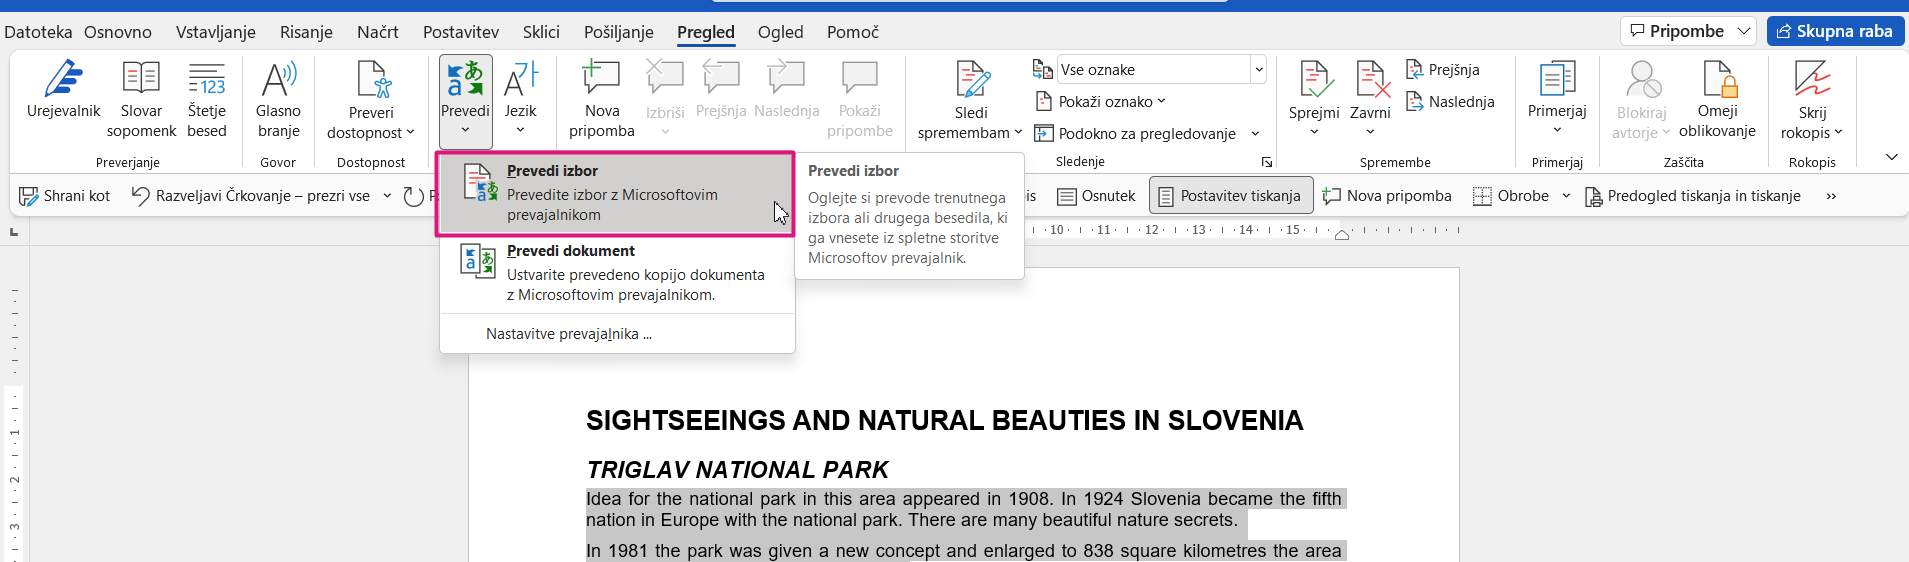The width and height of the screenshot is (1909, 562).
Task: Click the TRIGLAV NATIONAL PARK heading
Action: click(737, 470)
